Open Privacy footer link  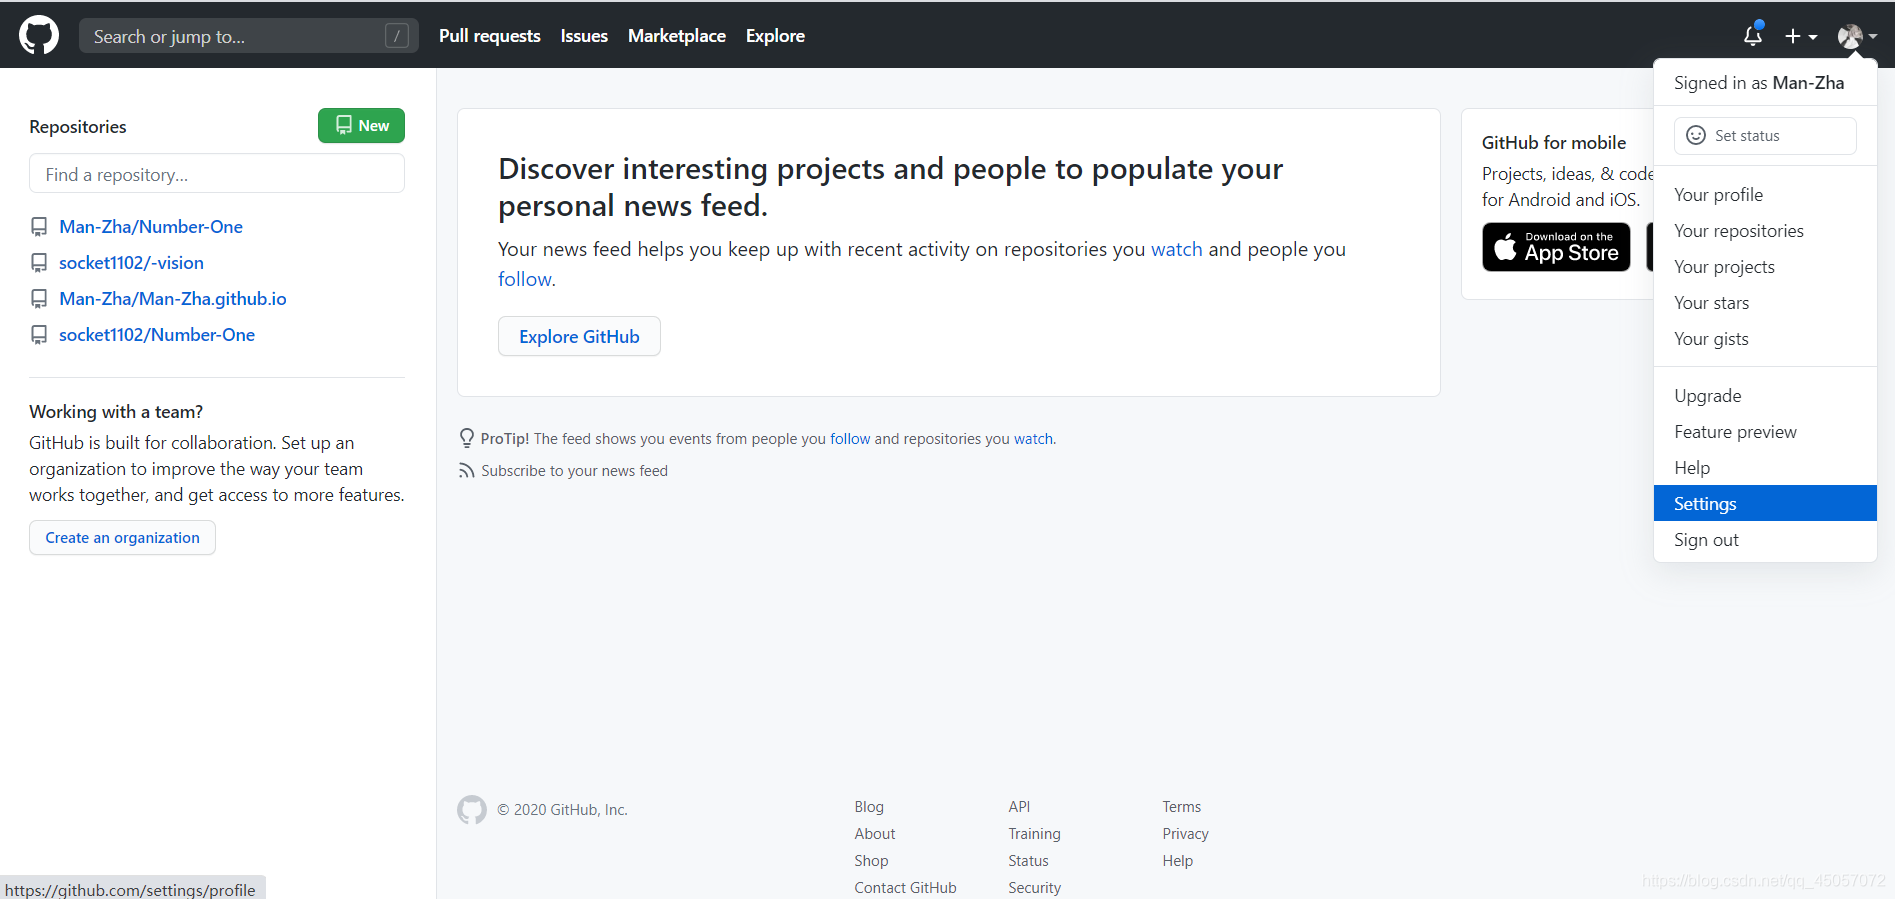pyautogui.click(x=1185, y=833)
